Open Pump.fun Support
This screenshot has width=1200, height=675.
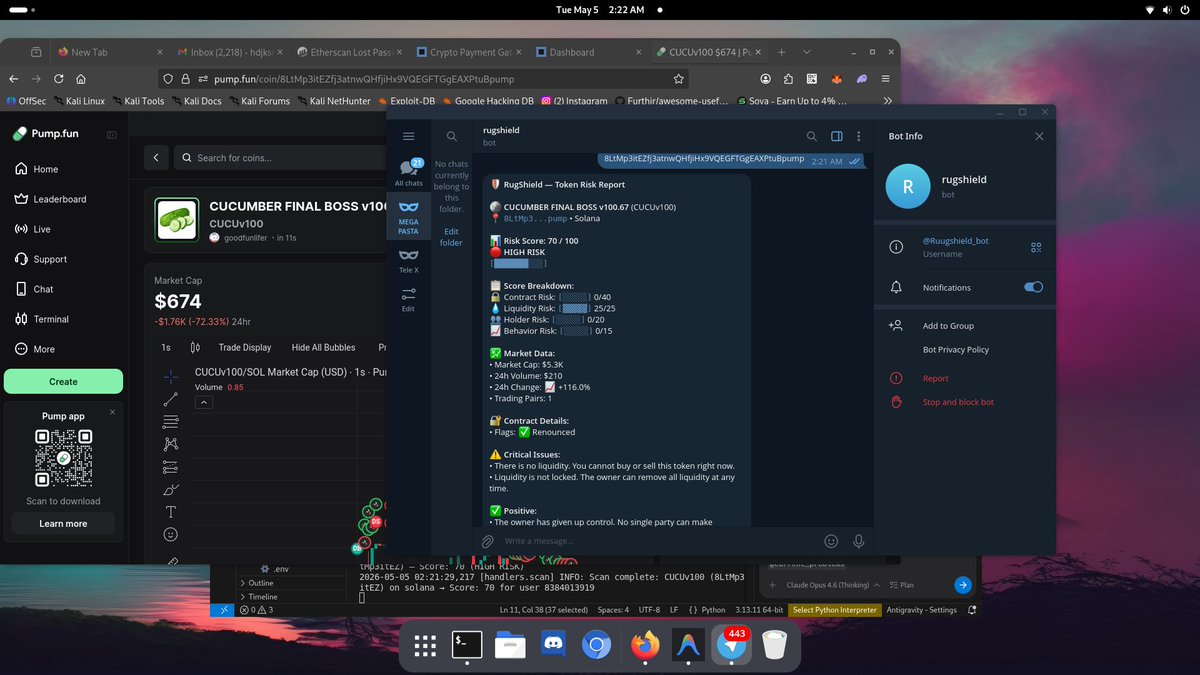coord(63,259)
